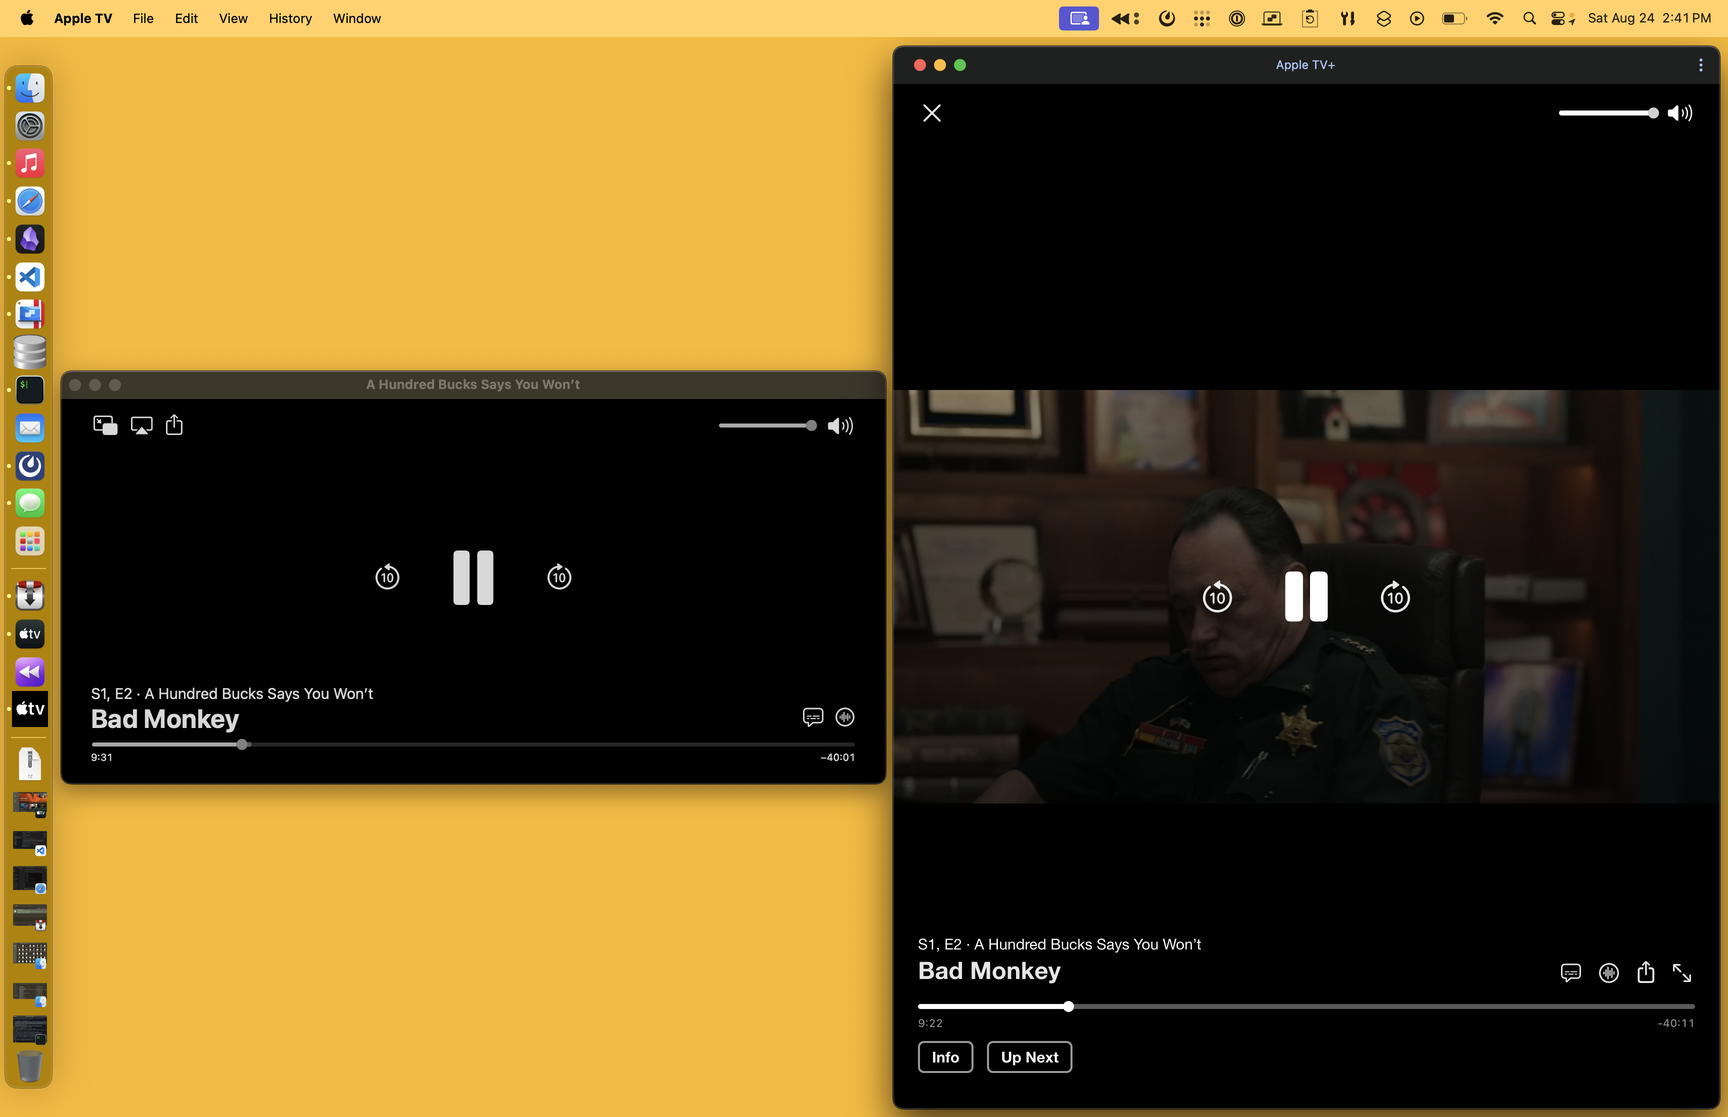Open the Apple TV menu
Screen dimensions: 1728x1117
point(83,18)
